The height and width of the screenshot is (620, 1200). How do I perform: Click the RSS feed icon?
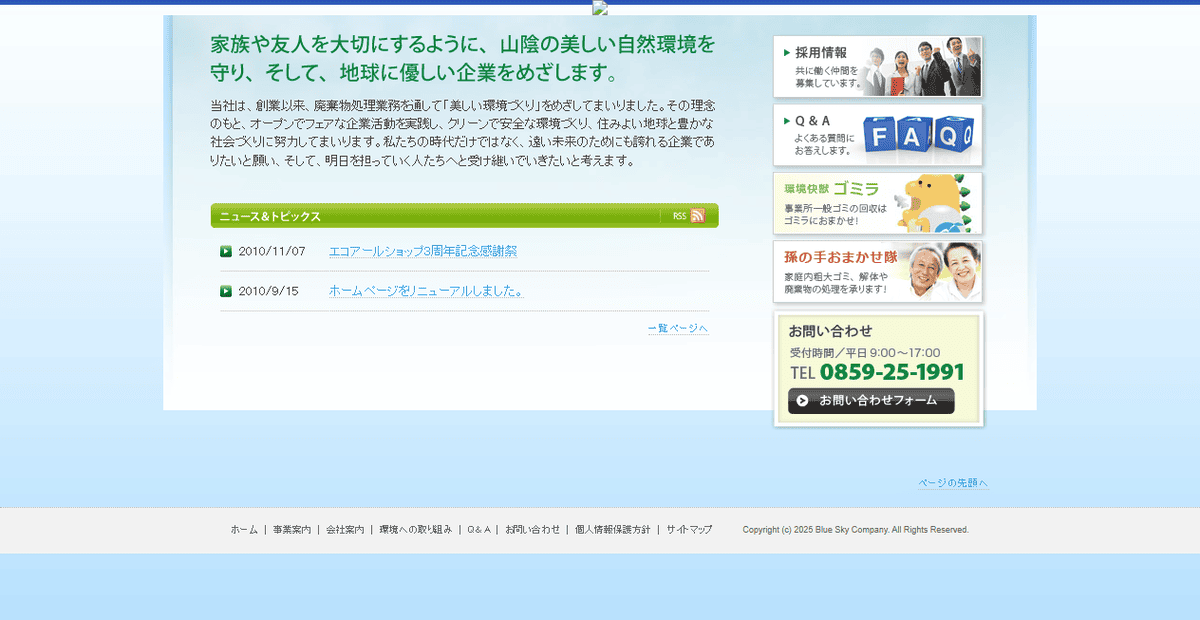pos(697,215)
